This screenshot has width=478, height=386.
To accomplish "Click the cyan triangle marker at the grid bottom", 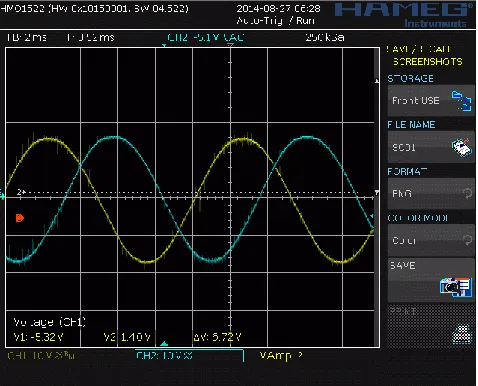I will click(164, 343).
